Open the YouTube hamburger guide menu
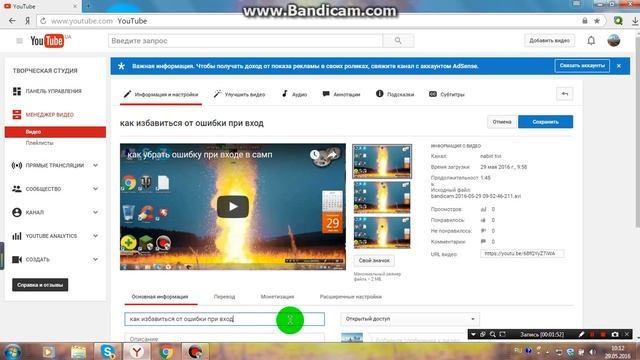The width and height of the screenshot is (640, 360). [19, 41]
